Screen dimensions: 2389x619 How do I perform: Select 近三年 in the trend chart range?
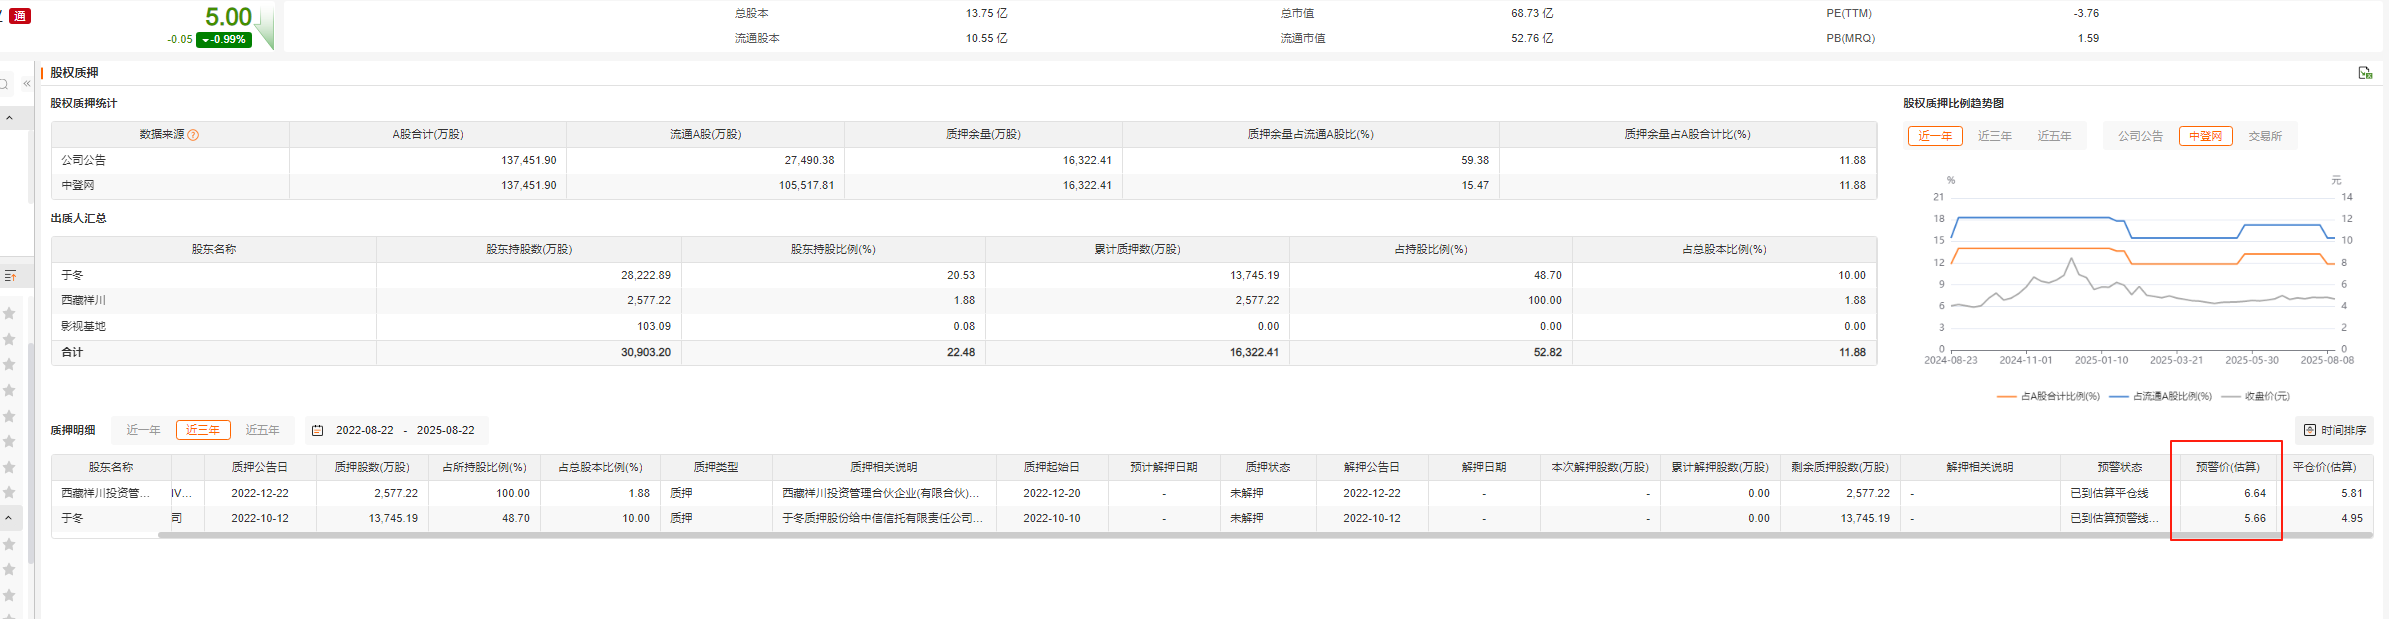pyautogui.click(x=1995, y=136)
